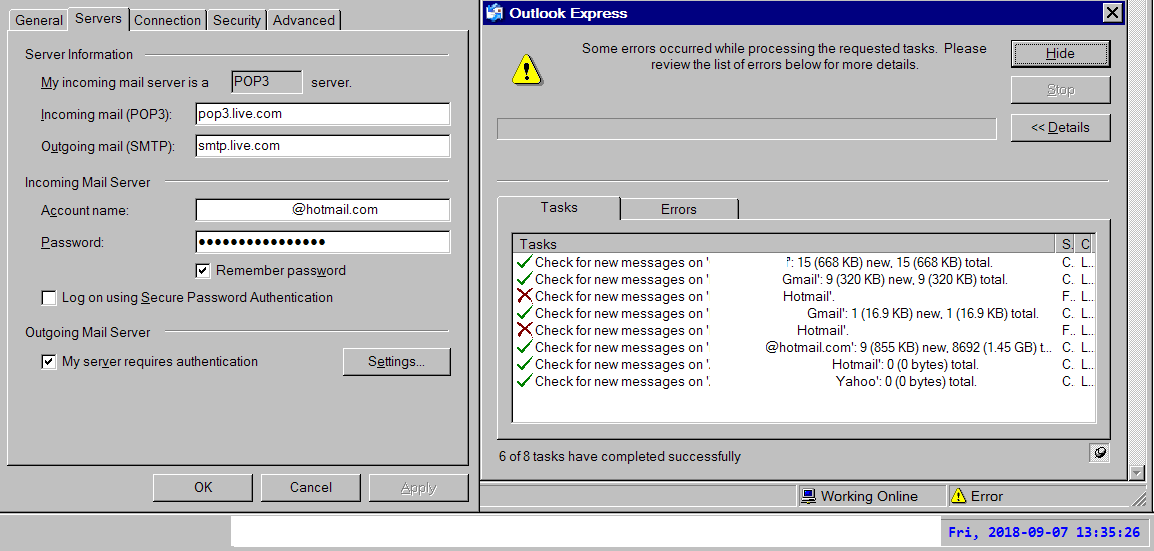Collapse the error list with Details button
Viewport: 1154px width, 551px height.
click(x=1060, y=128)
